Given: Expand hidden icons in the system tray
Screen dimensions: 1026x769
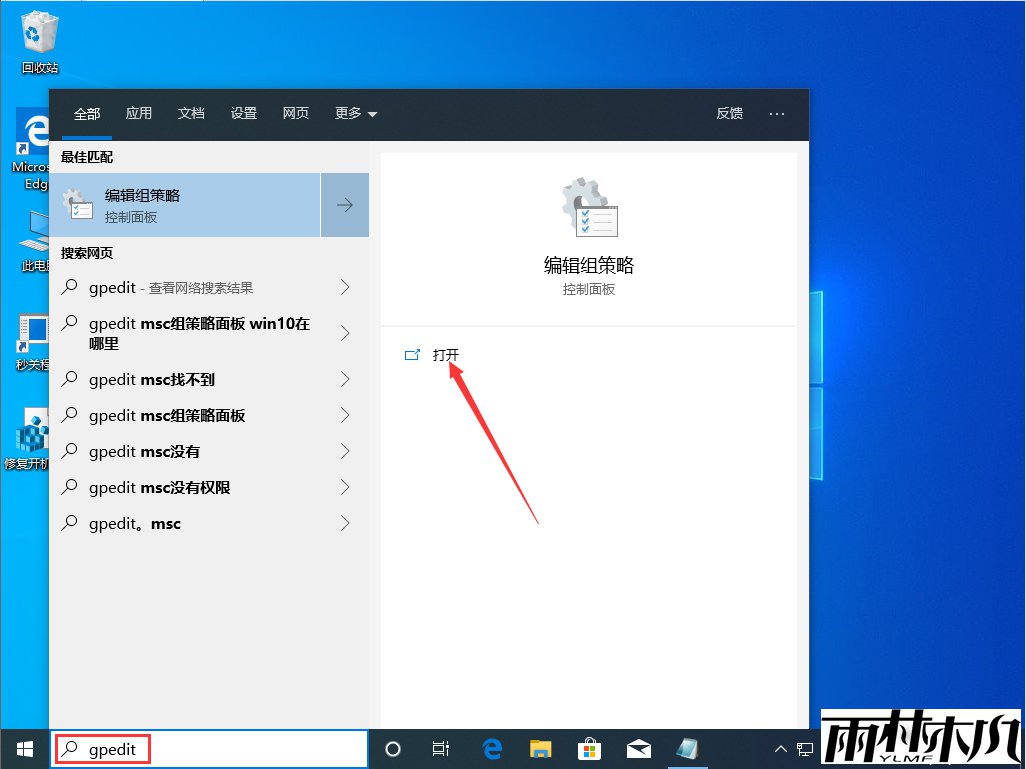Looking at the screenshot, I should 779,748.
